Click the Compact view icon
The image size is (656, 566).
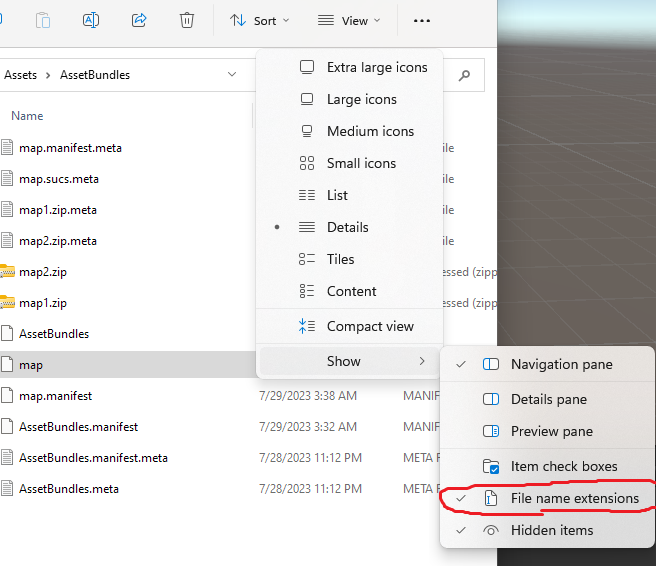pos(307,326)
